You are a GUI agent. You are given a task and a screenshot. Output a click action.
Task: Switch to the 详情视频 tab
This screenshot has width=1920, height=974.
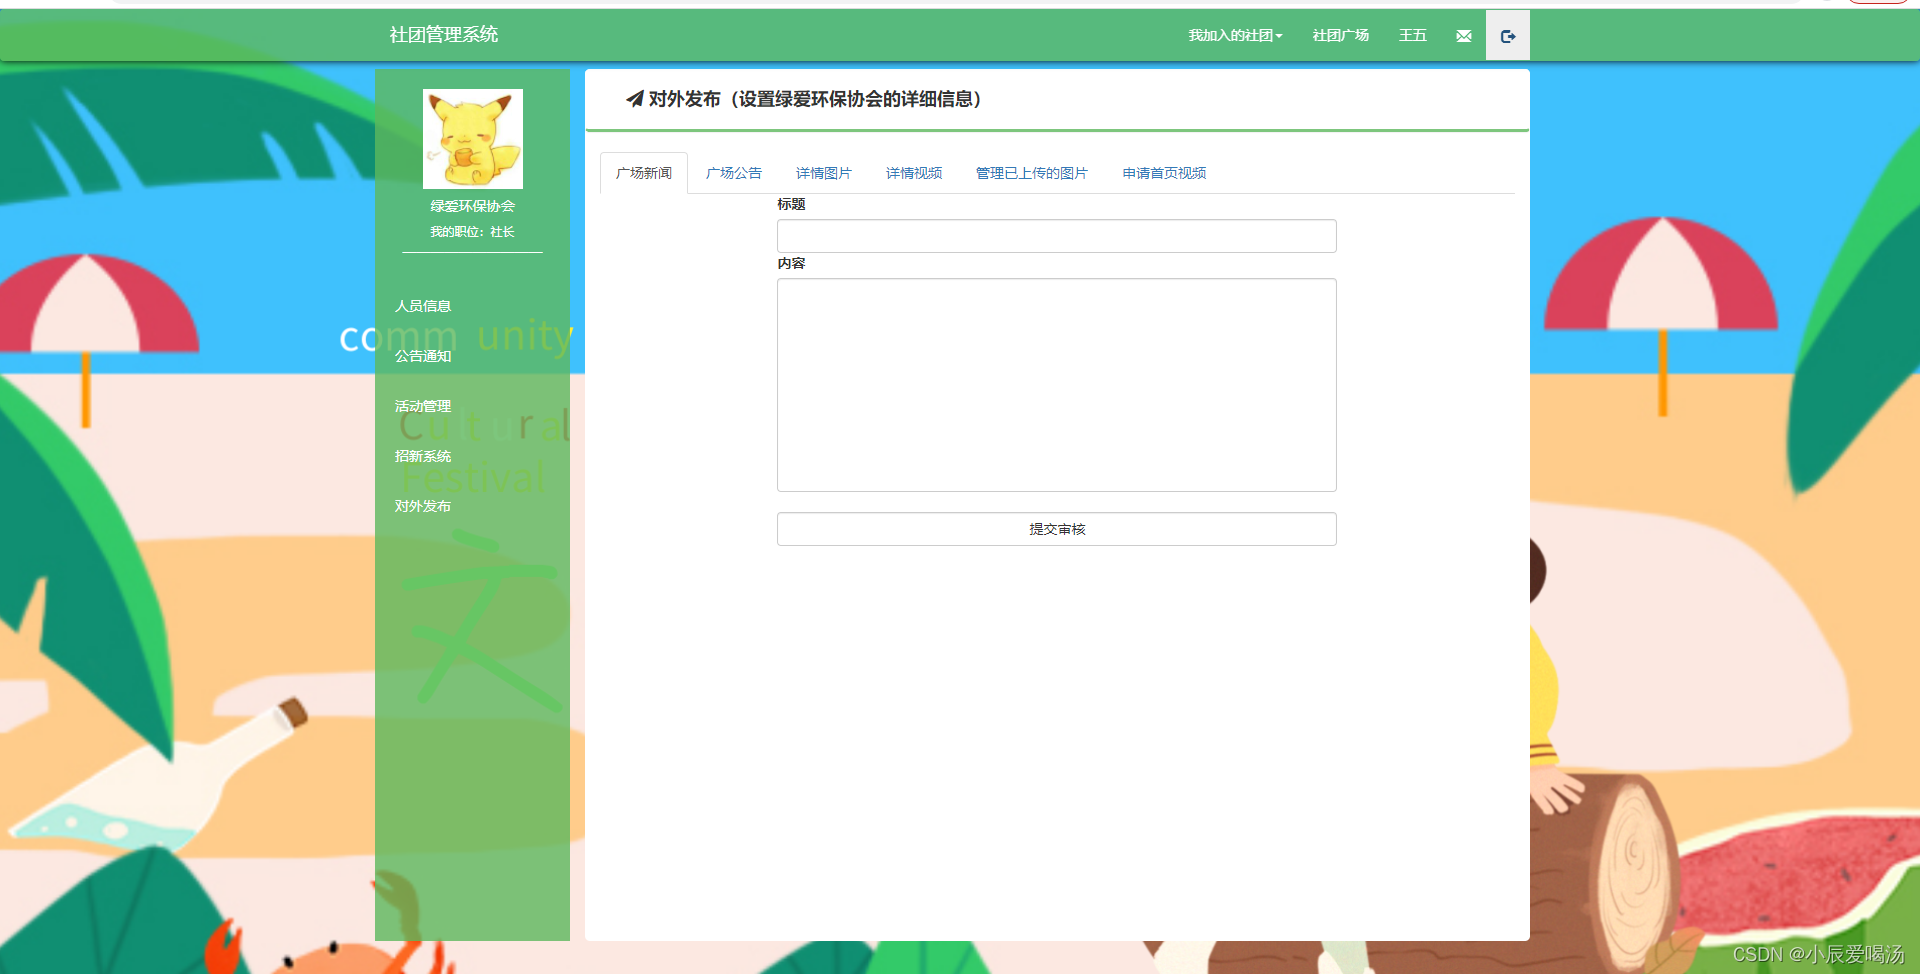914,173
